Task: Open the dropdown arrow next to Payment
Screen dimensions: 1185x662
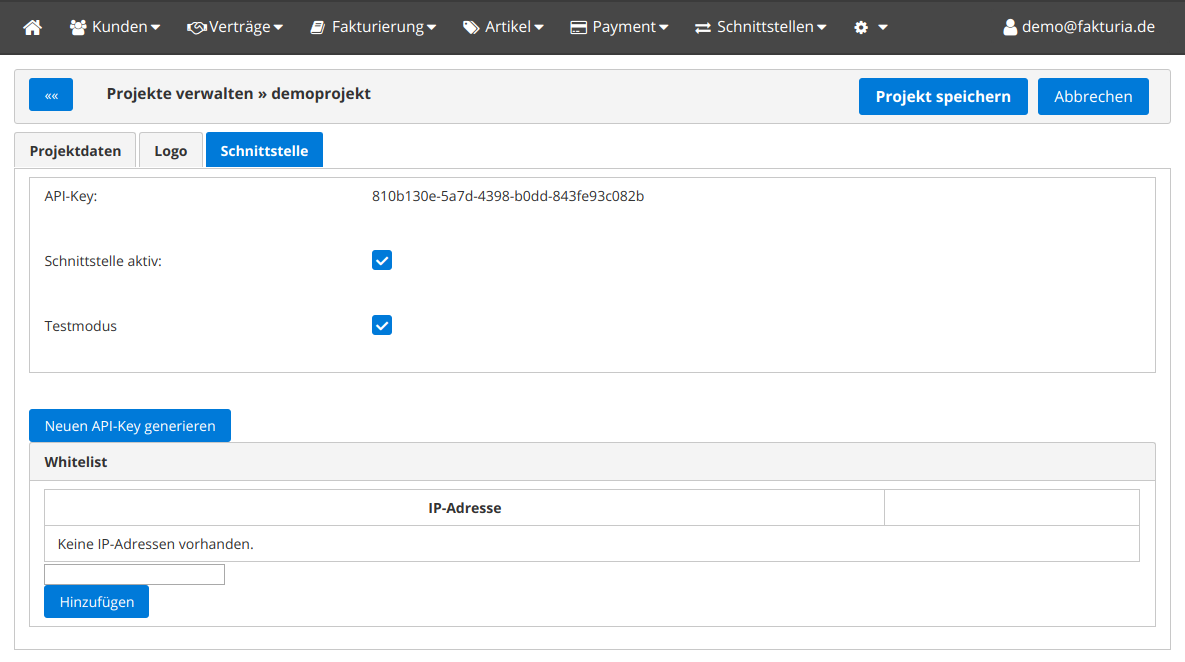Action: point(664,28)
